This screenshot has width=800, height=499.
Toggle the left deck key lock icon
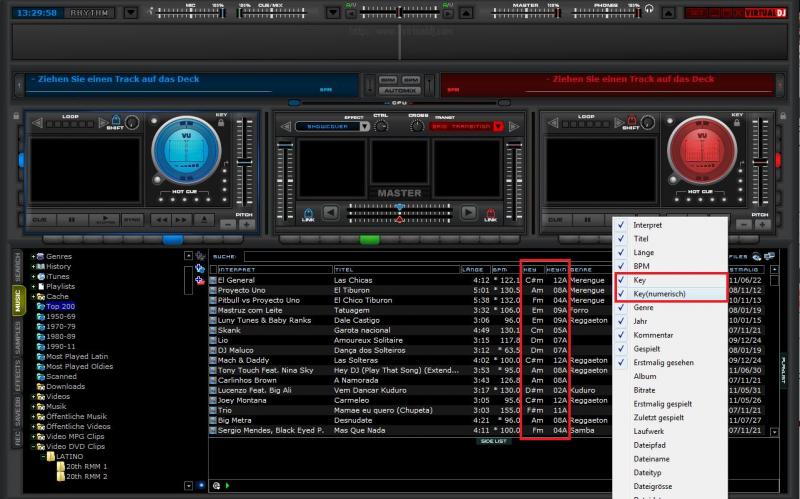(221, 123)
